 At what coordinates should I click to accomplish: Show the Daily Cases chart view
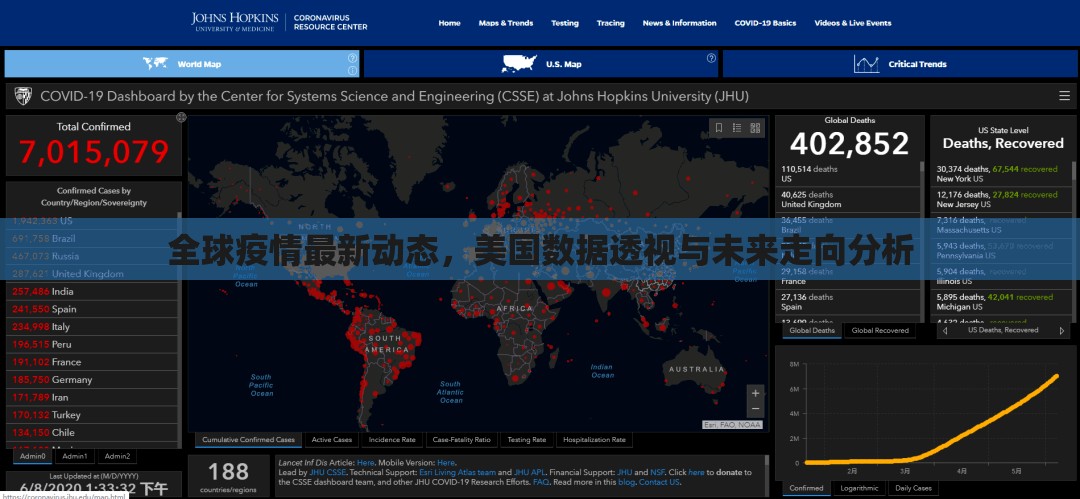(x=912, y=488)
